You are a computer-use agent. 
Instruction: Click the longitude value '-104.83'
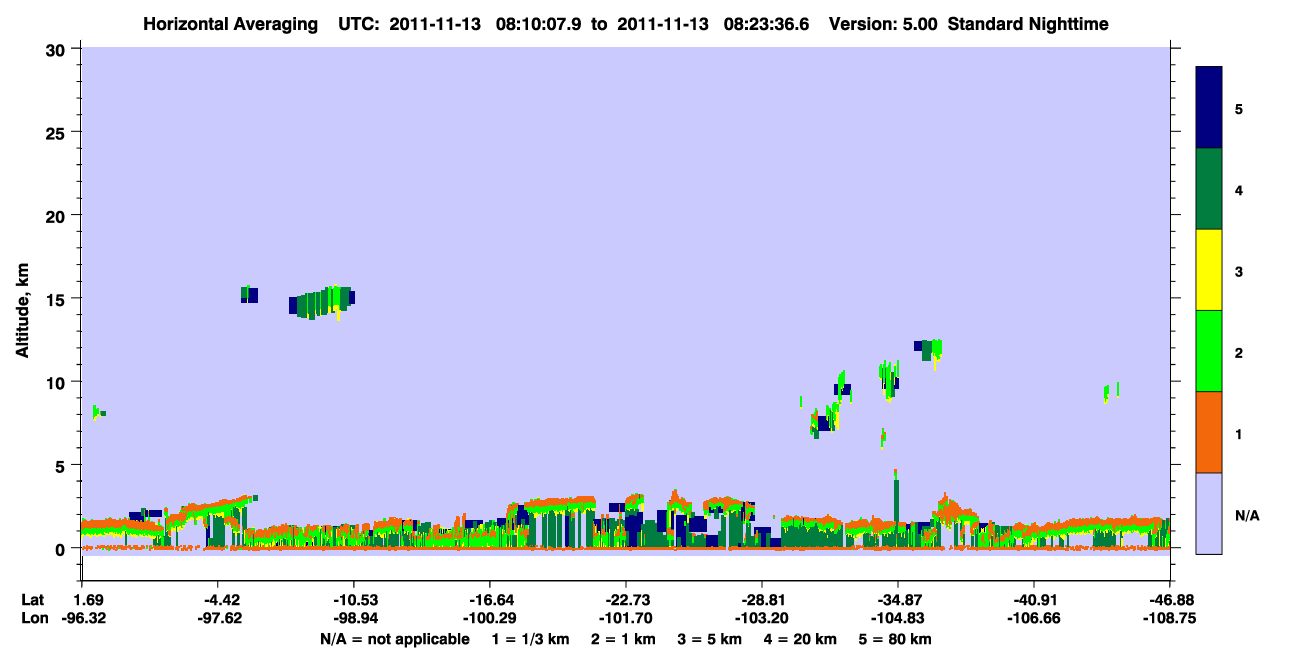pyautogui.click(x=898, y=618)
